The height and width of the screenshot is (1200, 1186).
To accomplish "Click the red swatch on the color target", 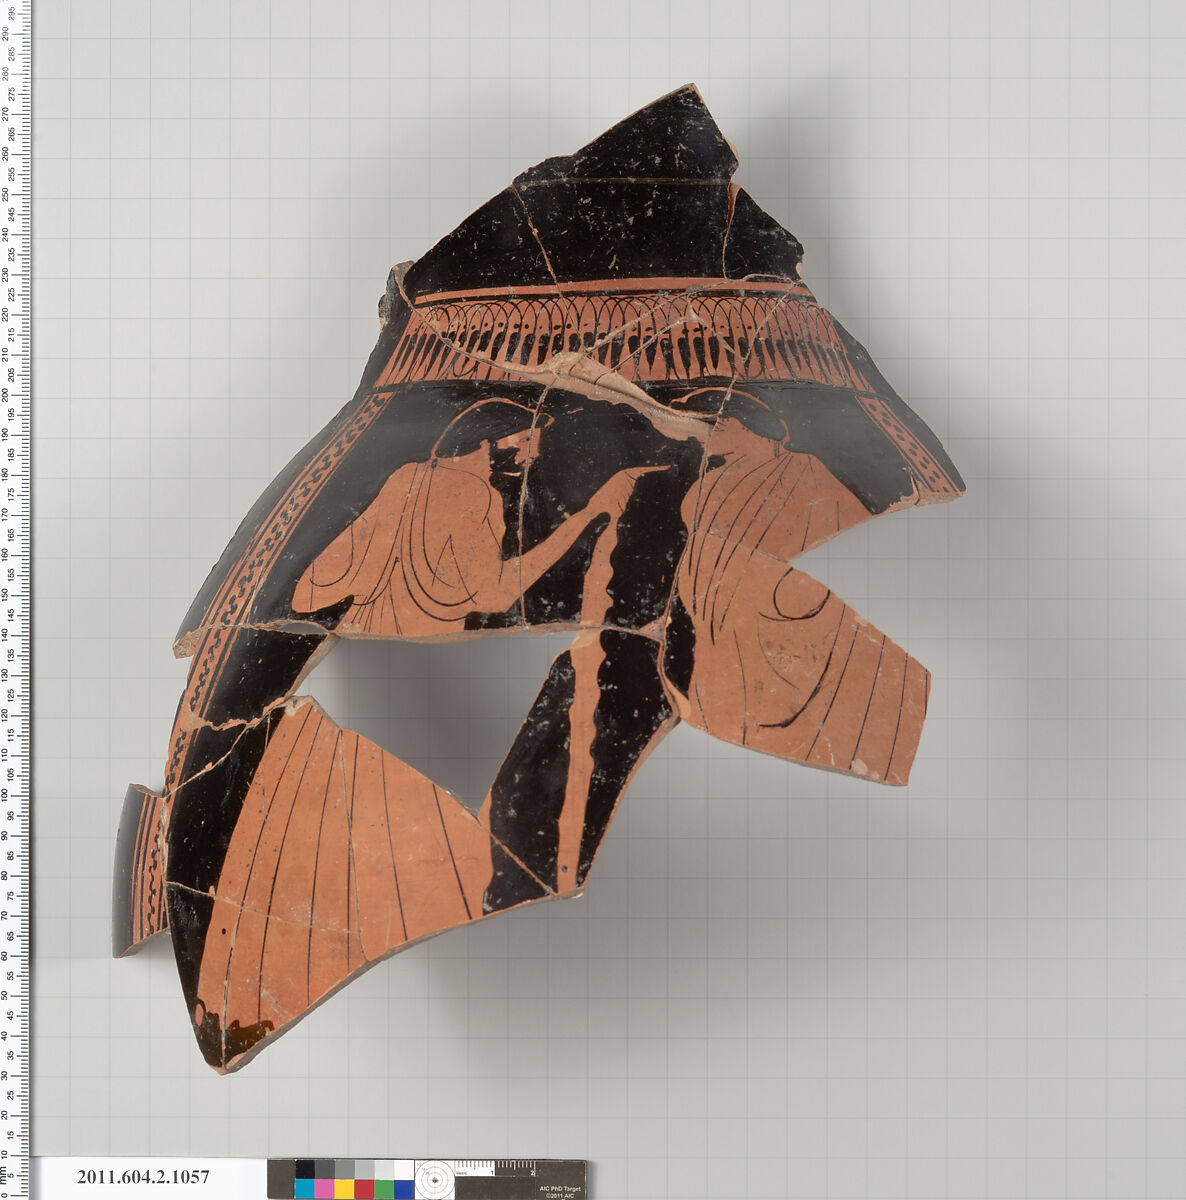I will (x=364, y=1188).
